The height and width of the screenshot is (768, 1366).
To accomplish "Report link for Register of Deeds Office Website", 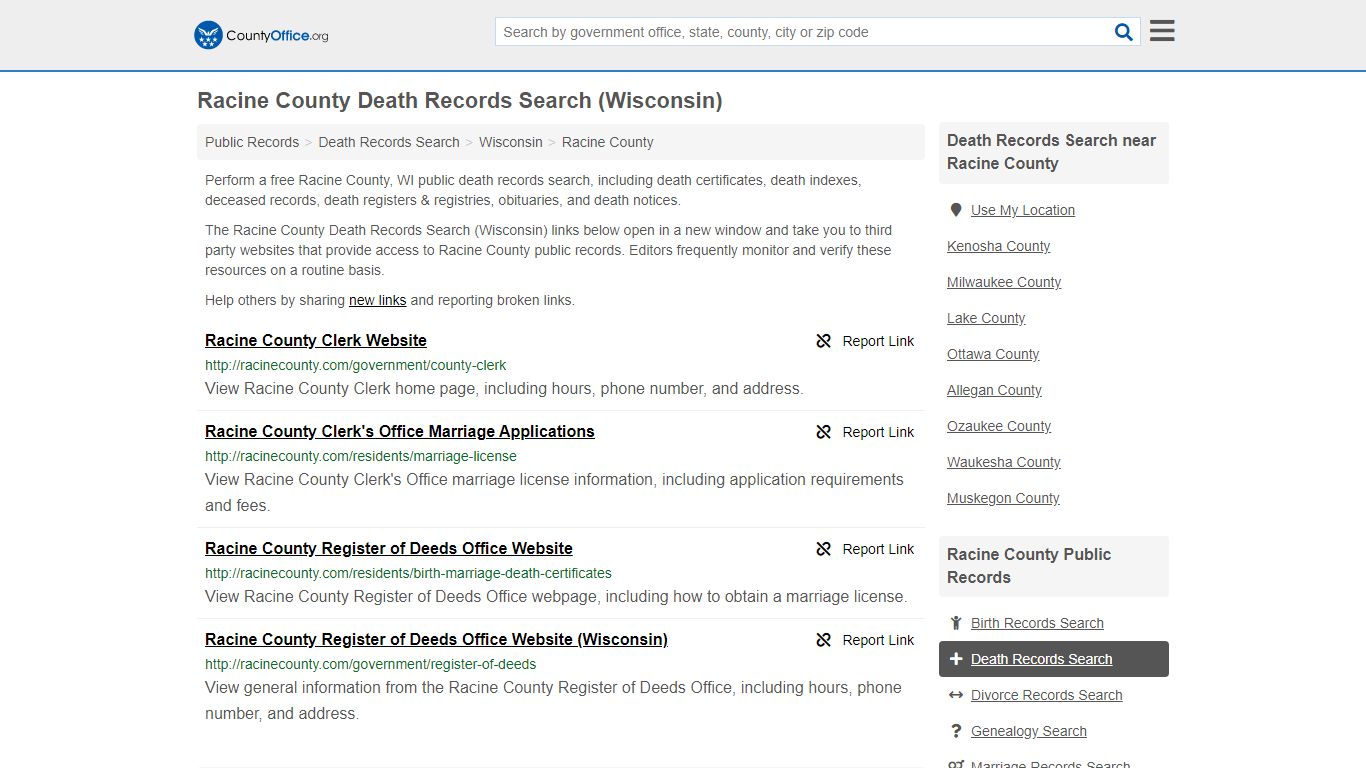I will (878, 549).
